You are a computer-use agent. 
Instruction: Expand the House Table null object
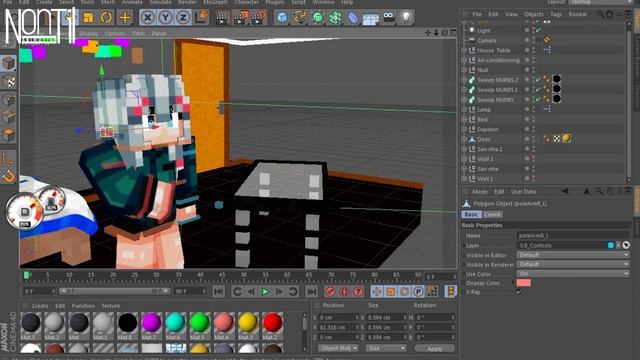[x=464, y=50]
